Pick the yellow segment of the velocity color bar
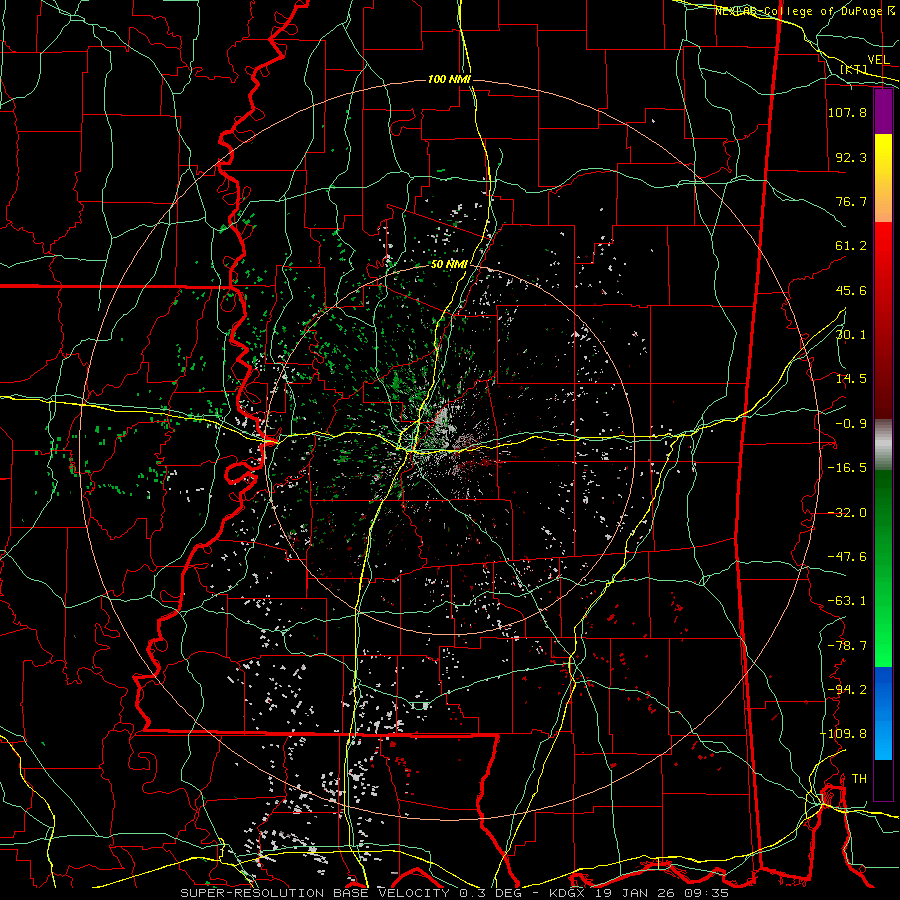The height and width of the screenshot is (900, 900). pos(883,152)
